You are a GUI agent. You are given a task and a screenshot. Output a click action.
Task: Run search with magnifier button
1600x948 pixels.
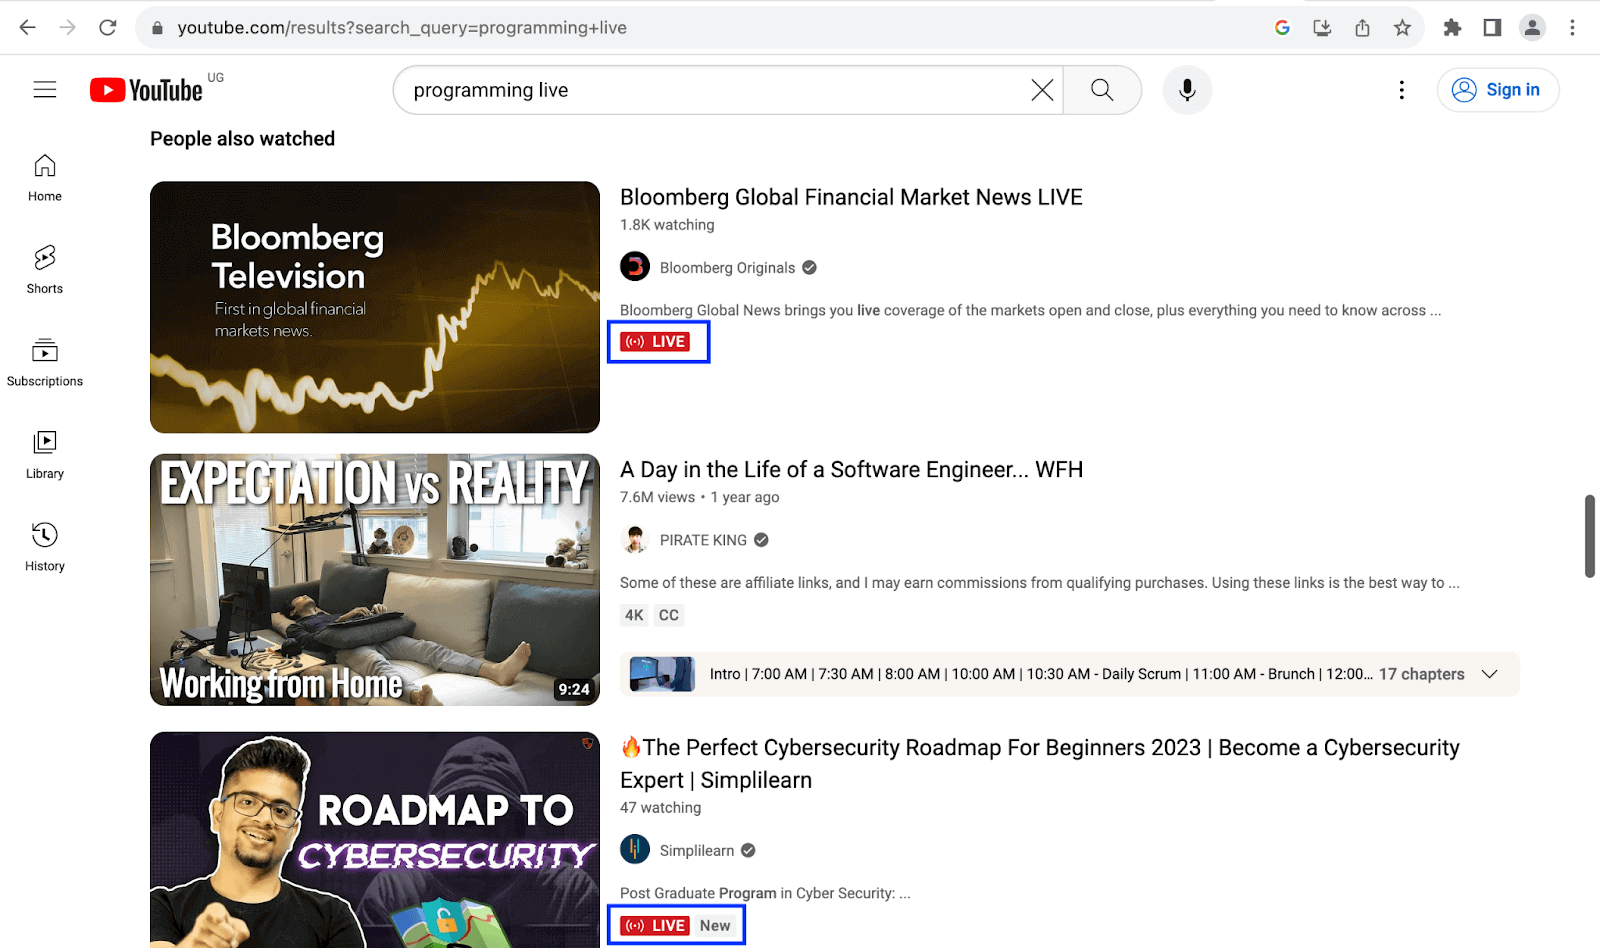pyautogui.click(x=1102, y=90)
